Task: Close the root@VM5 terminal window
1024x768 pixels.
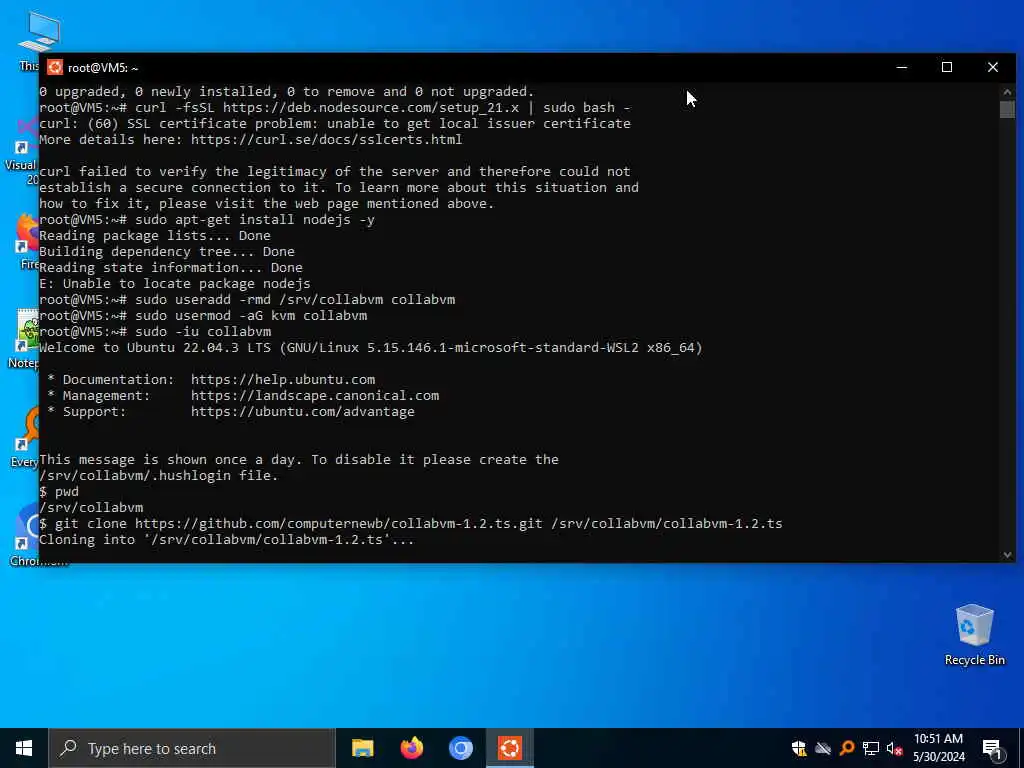Action: (993, 67)
